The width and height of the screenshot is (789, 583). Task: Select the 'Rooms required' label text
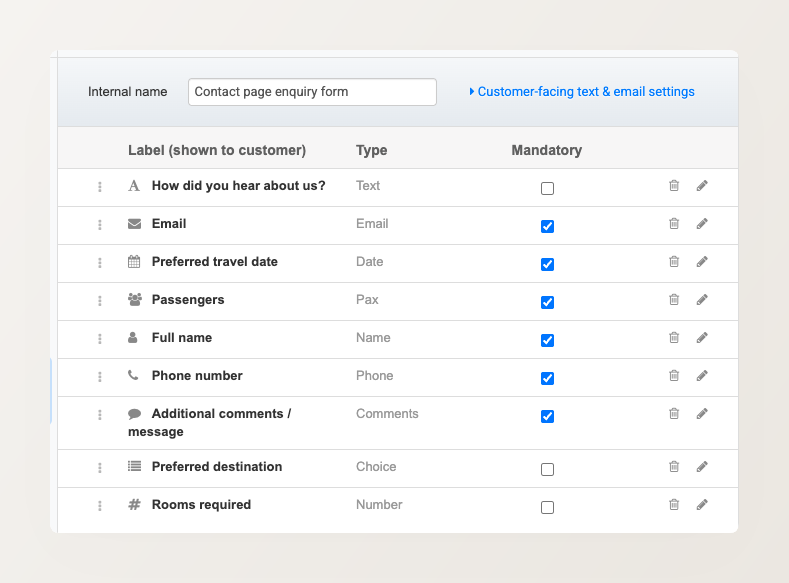tap(201, 505)
